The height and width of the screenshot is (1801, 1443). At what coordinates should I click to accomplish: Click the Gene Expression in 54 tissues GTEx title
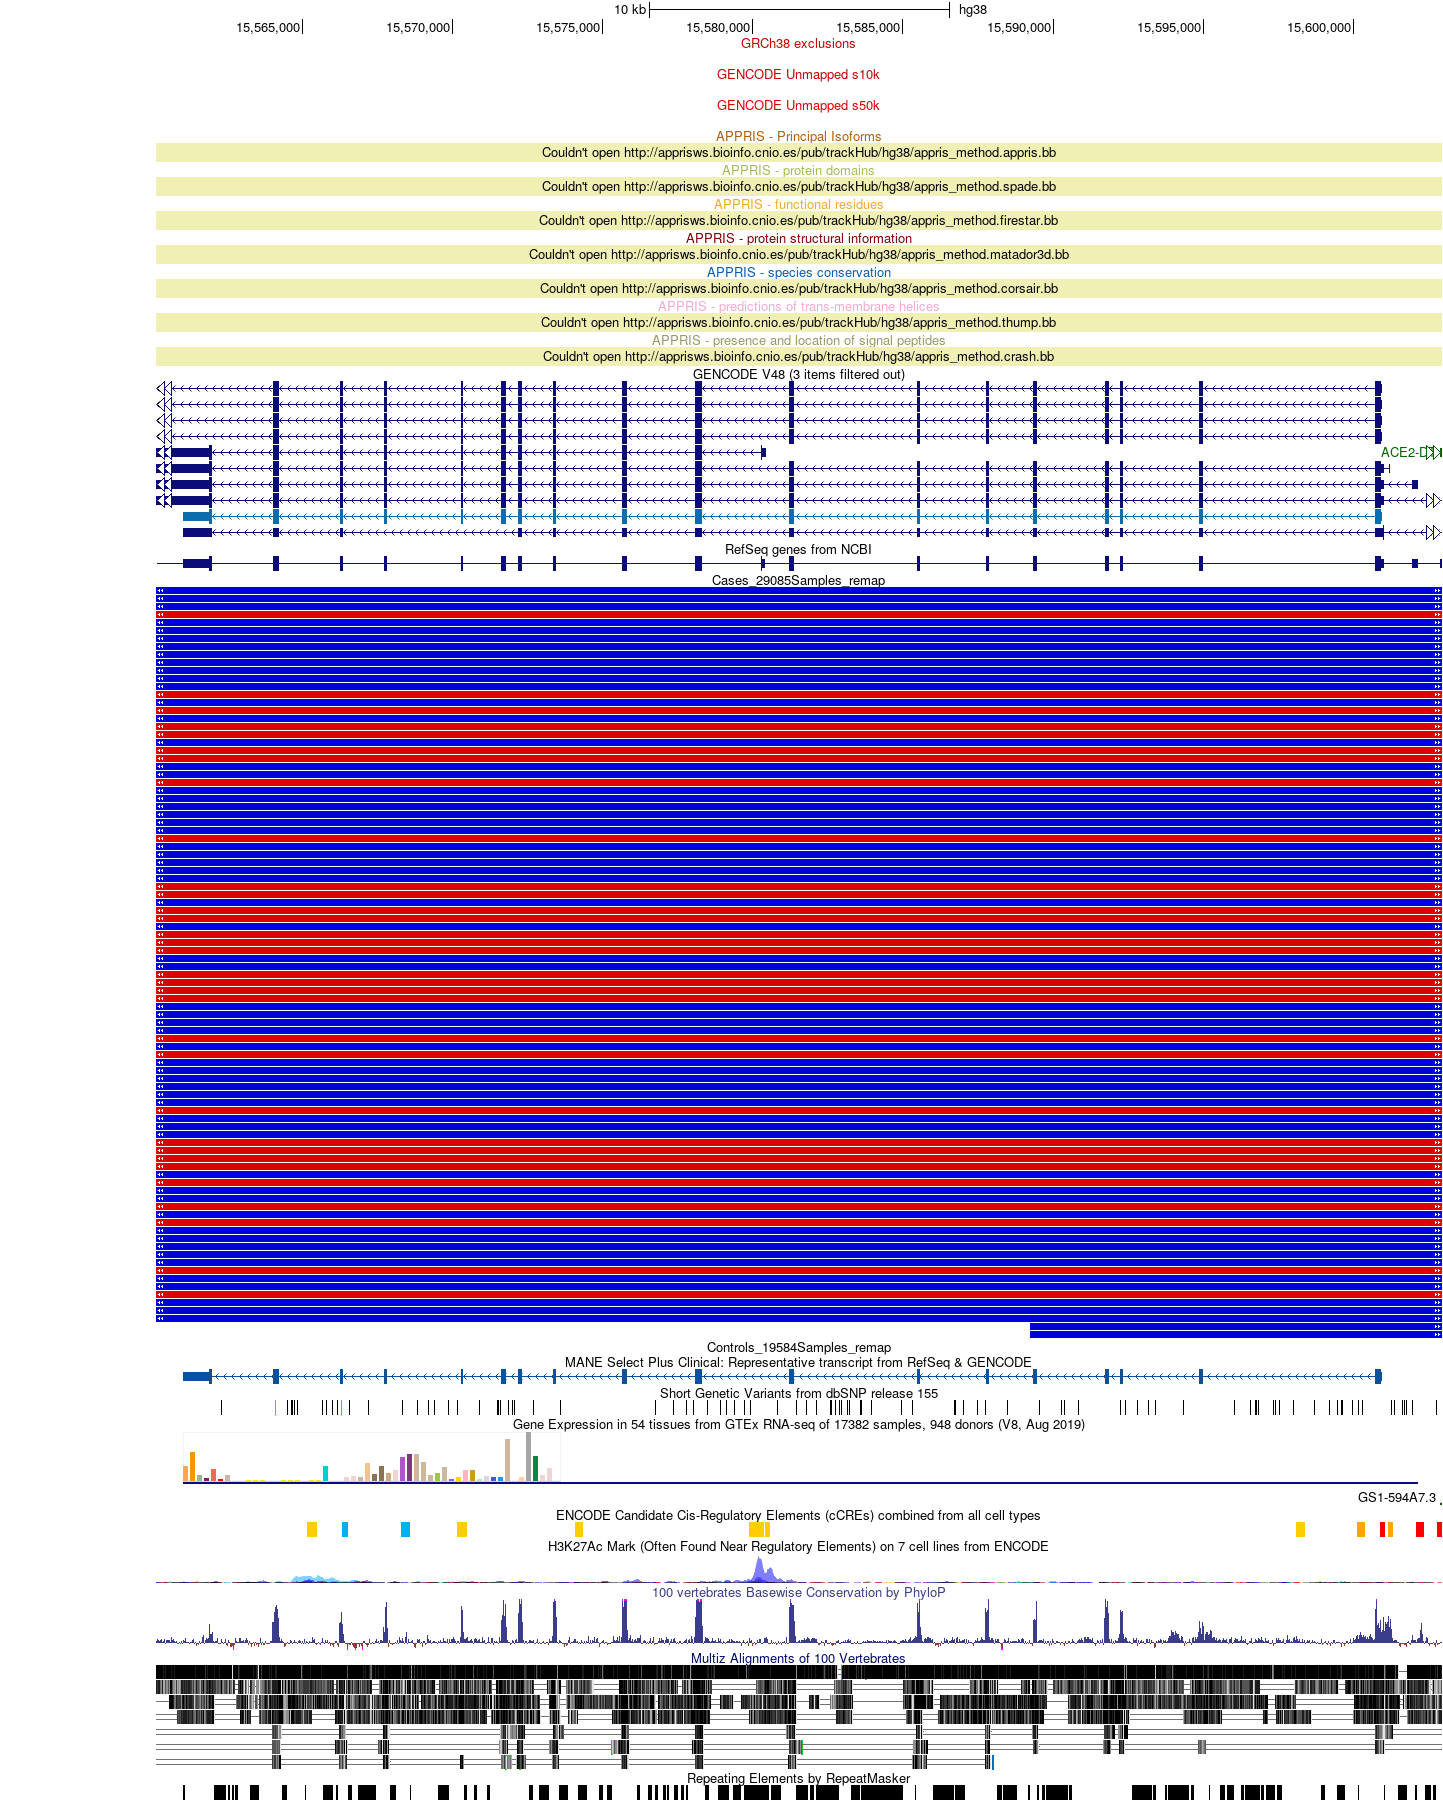(x=798, y=1425)
